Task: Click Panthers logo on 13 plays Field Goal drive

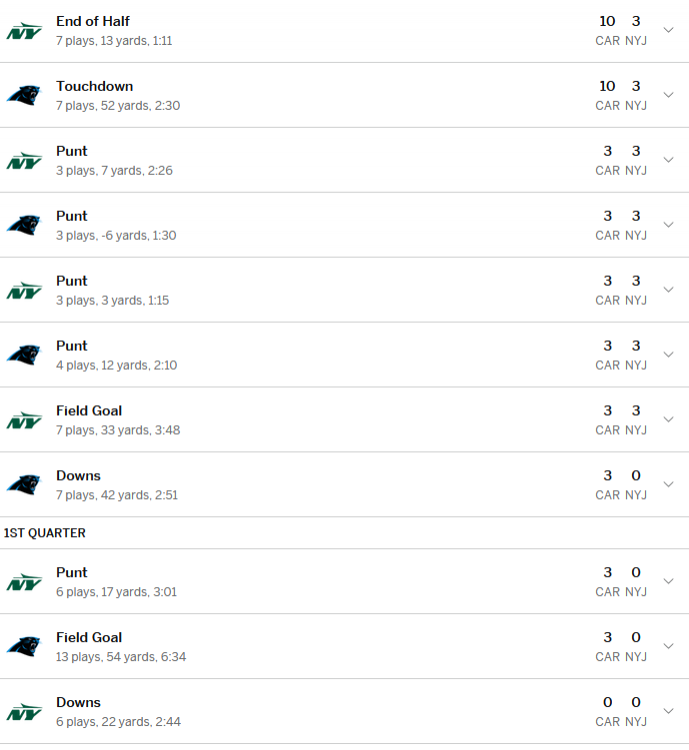Action: tap(24, 646)
